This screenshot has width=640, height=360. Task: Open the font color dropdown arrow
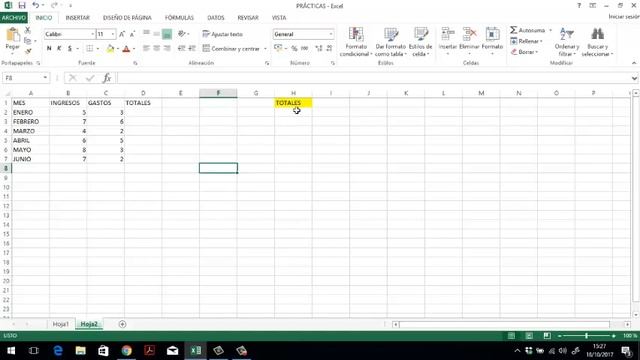coord(134,49)
